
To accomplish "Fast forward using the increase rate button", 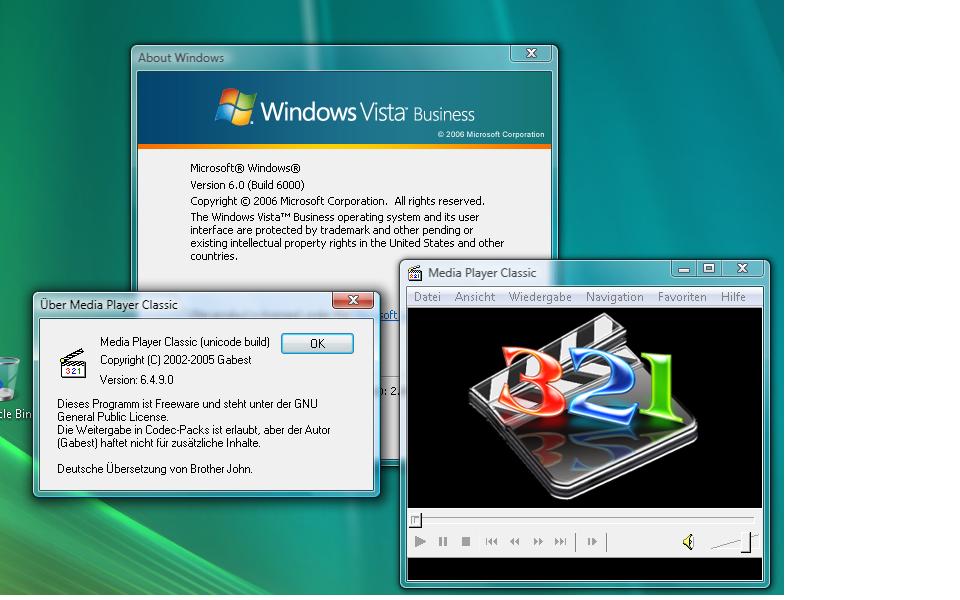I will (x=538, y=542).
